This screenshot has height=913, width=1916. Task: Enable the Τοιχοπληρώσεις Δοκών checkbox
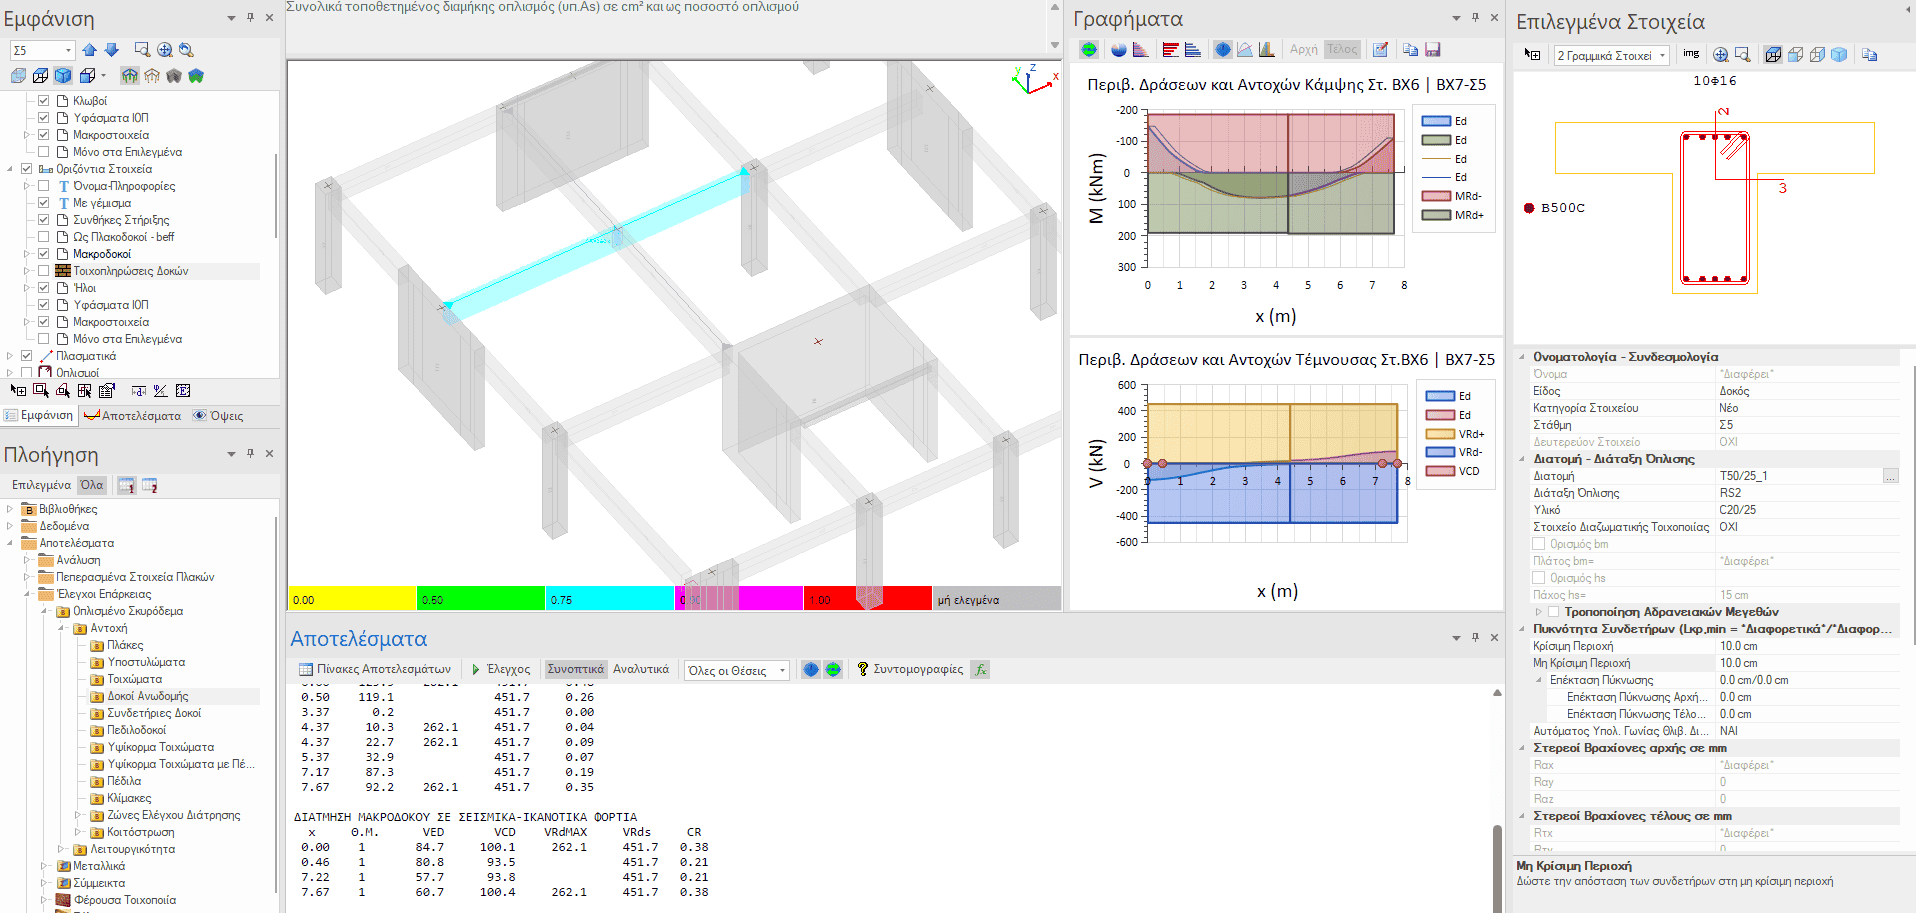(44, 271)
